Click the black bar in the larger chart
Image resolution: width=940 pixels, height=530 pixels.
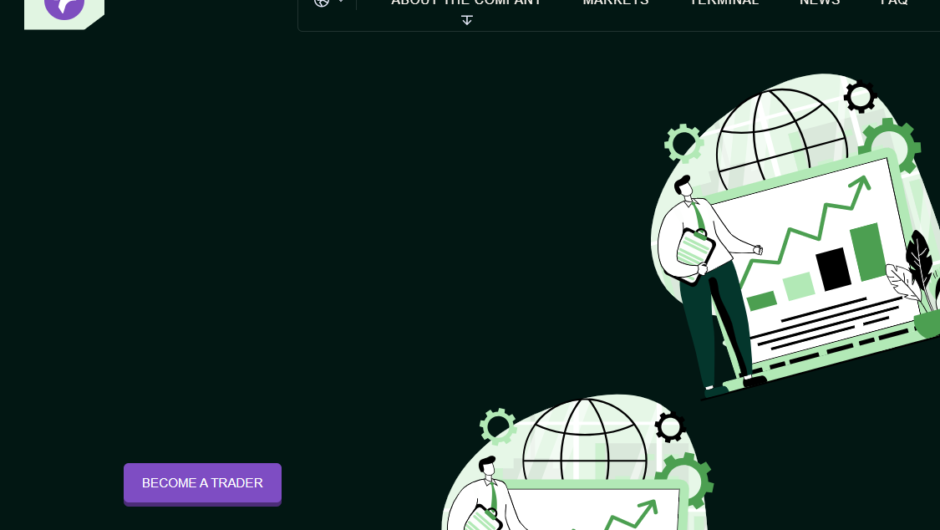click(832, 269)
